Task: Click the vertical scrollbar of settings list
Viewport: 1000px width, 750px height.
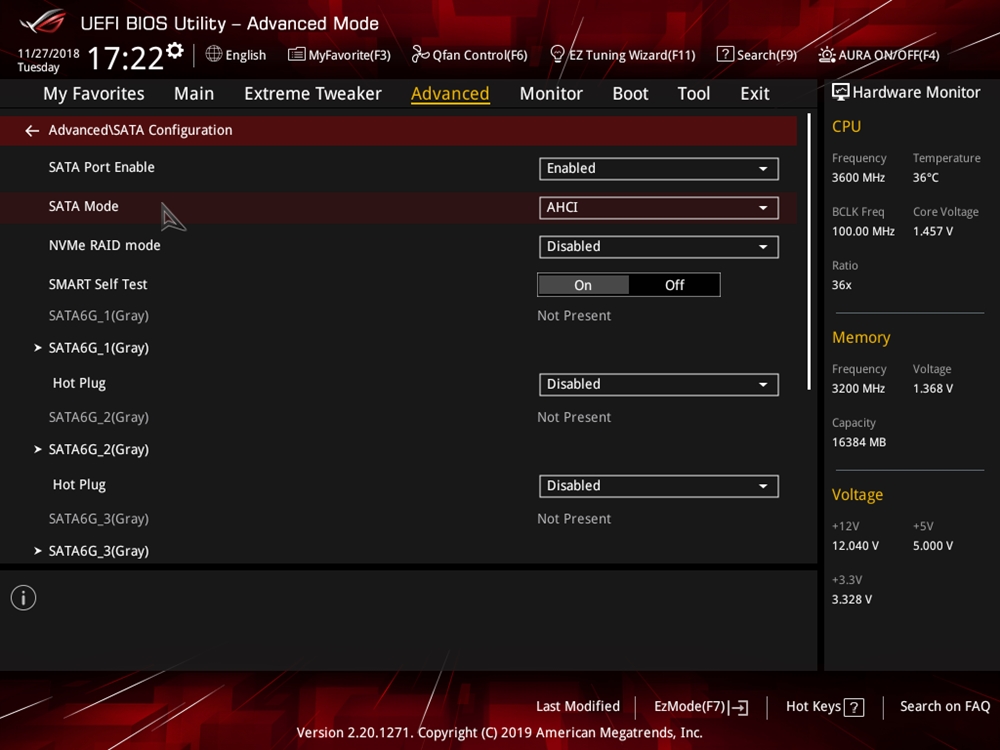Action: click(809, 252)
